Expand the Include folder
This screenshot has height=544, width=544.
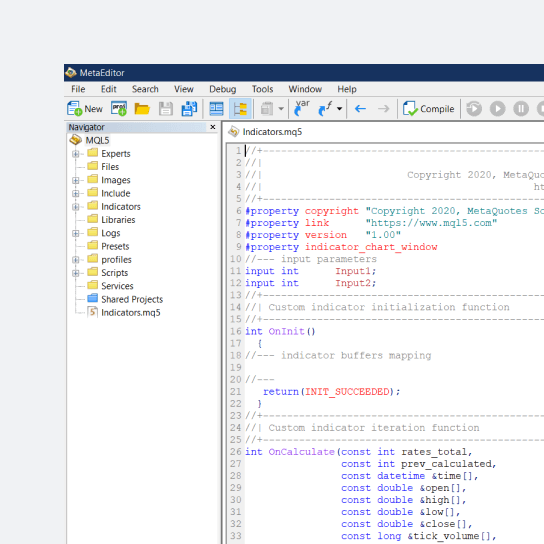(x=76, y=194)
